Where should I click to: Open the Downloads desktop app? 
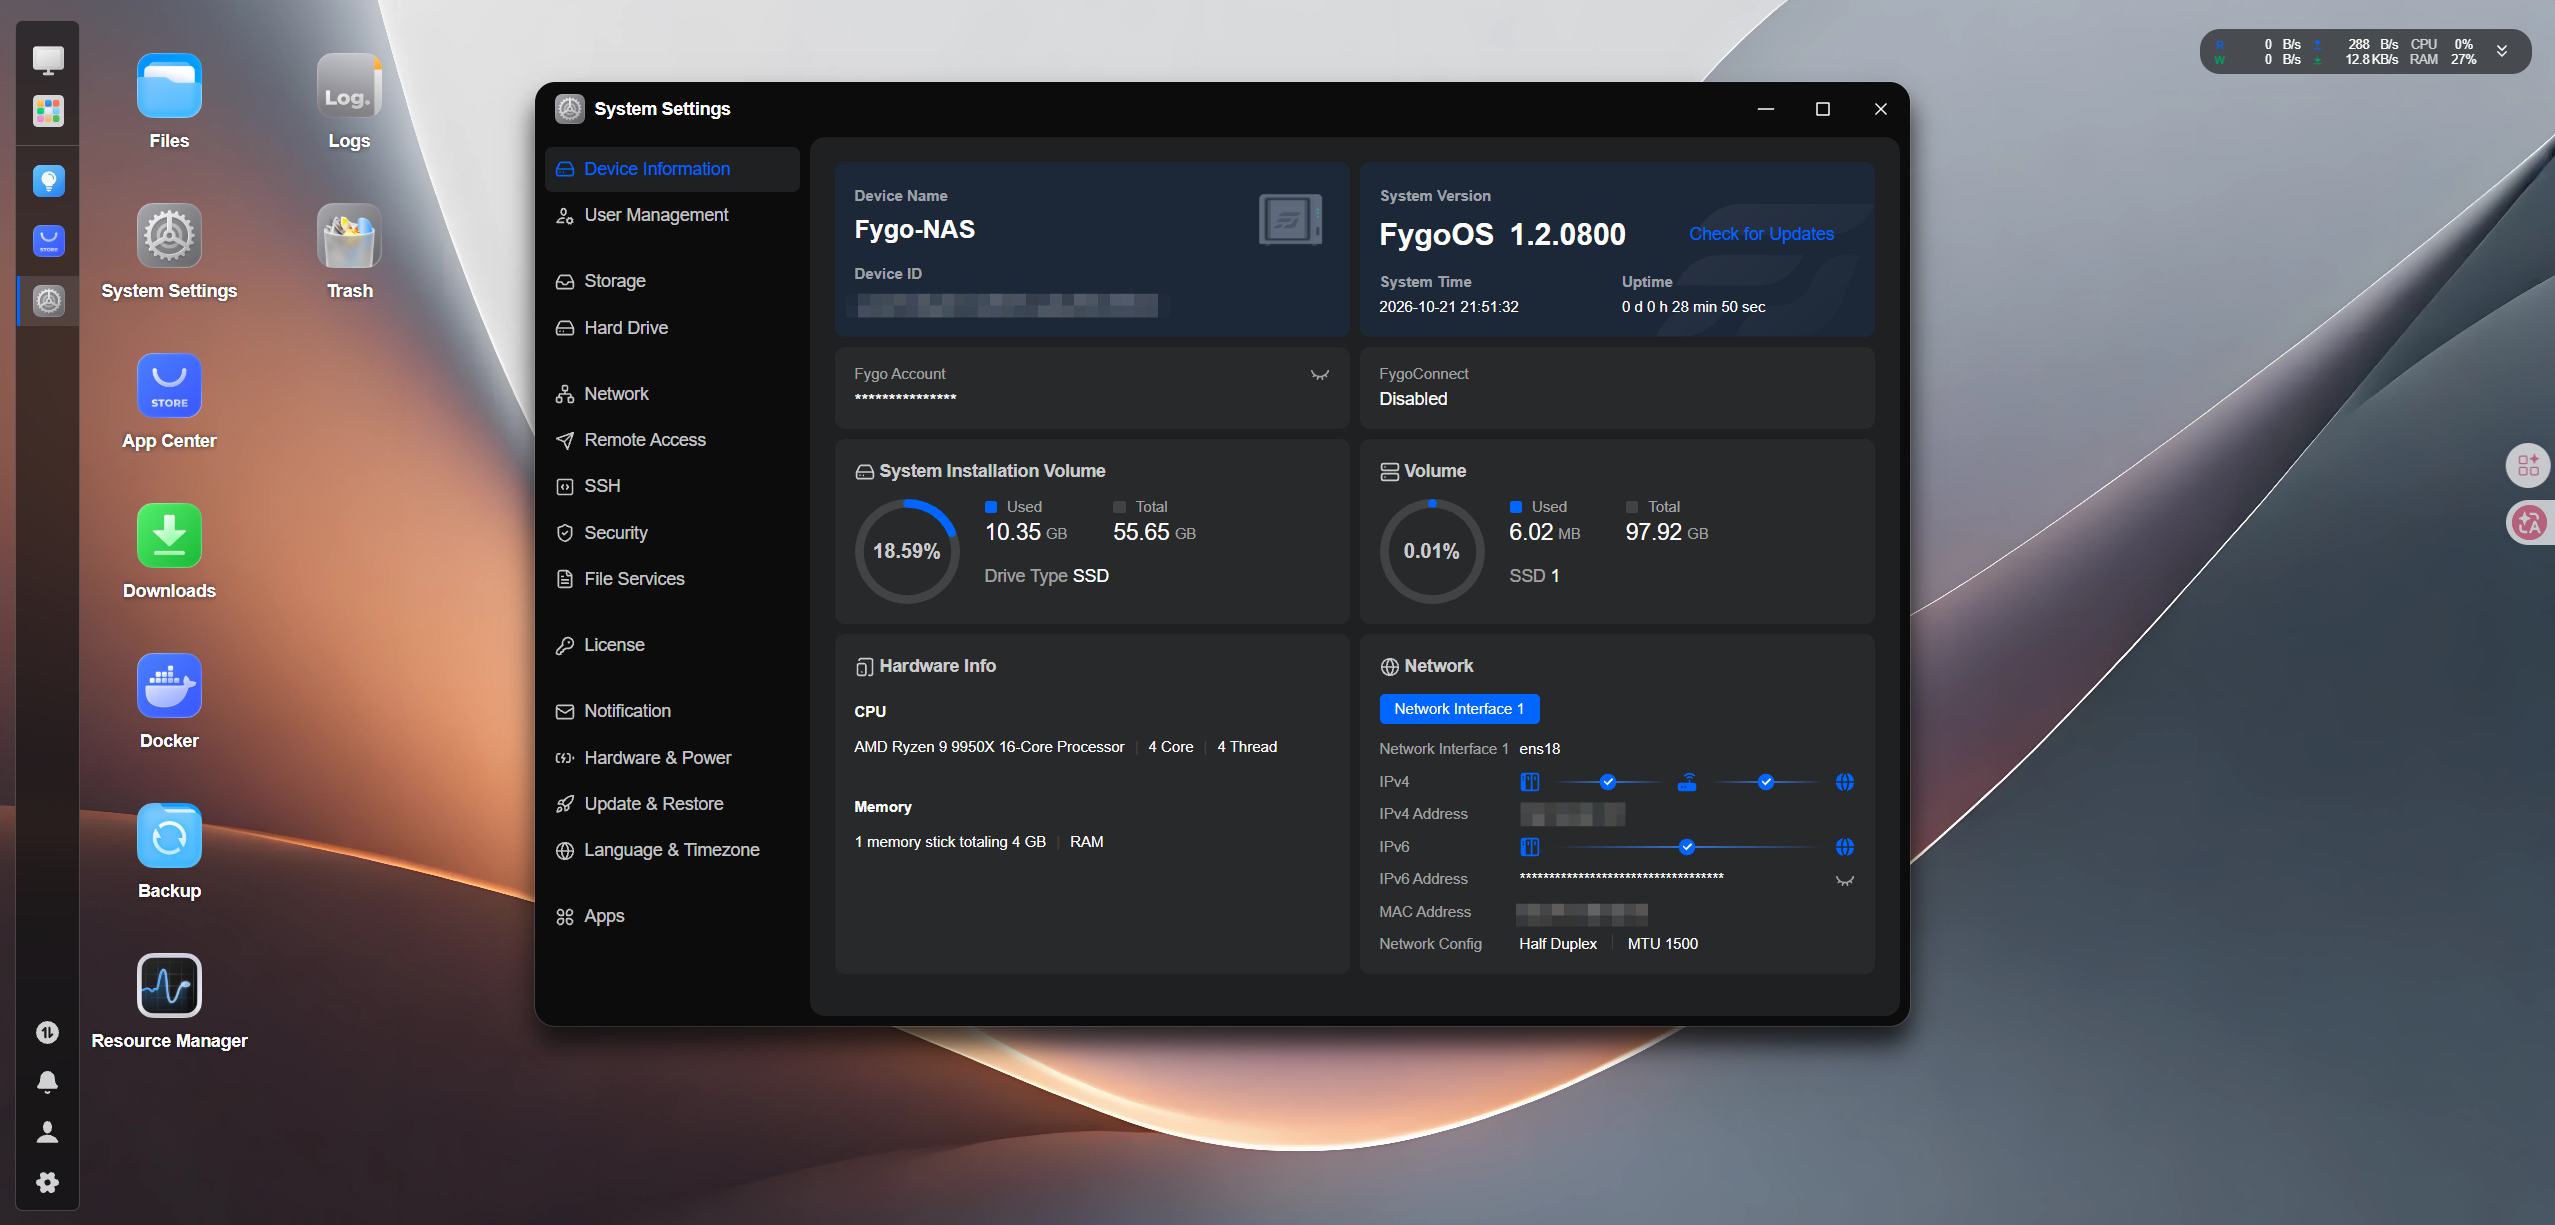169,536
